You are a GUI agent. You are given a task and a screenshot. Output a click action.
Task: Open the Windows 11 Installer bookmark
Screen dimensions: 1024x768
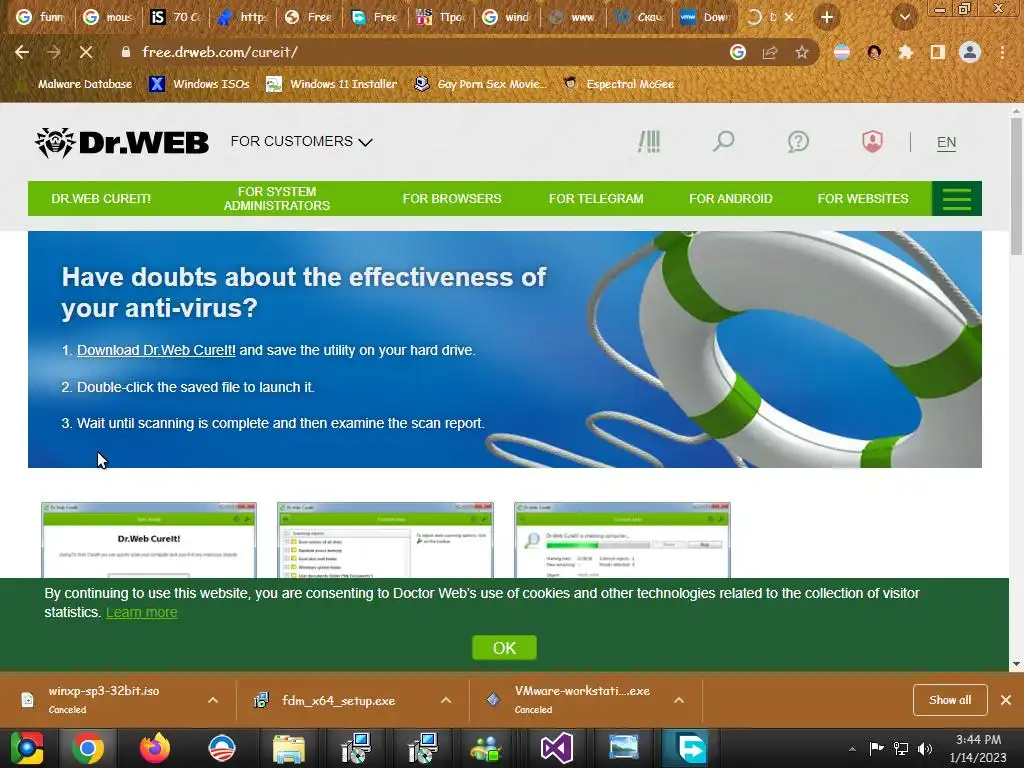point(332,84)
